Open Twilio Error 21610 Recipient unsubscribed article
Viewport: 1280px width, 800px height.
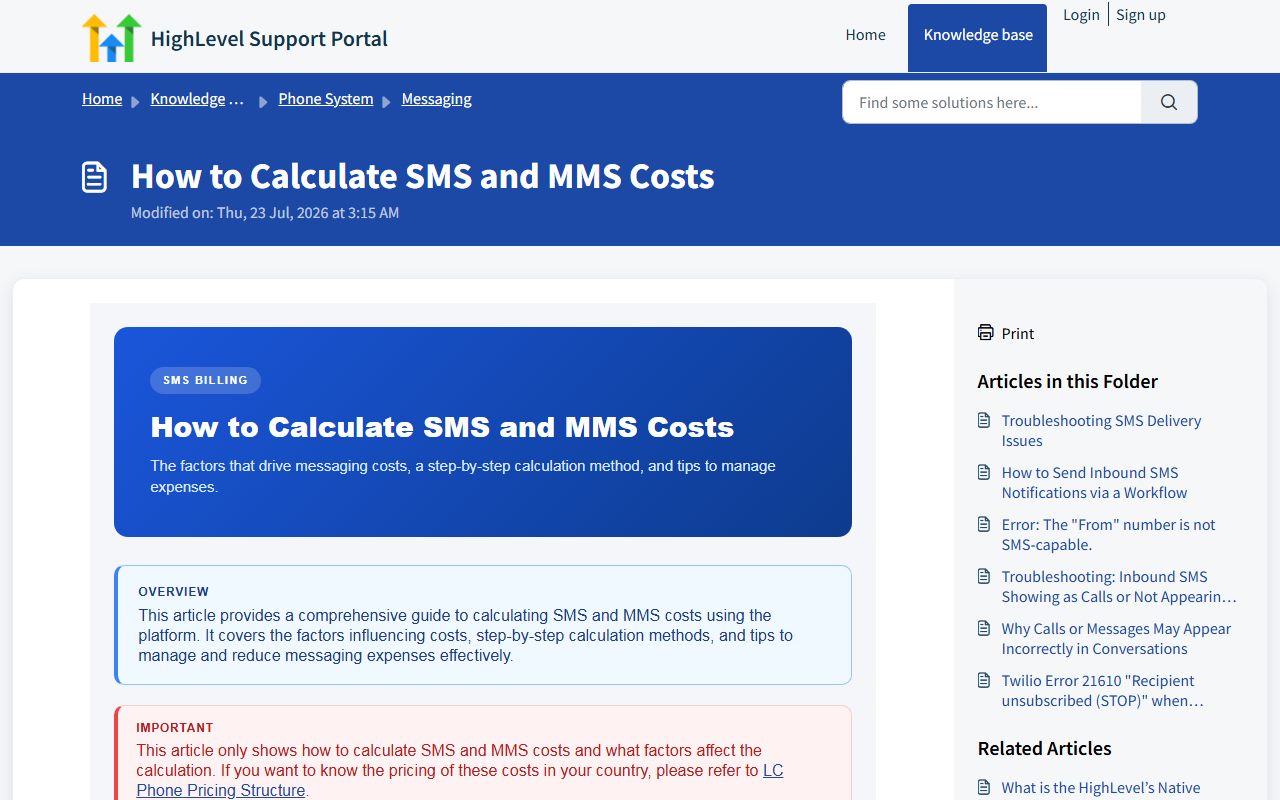[1103, 691]
